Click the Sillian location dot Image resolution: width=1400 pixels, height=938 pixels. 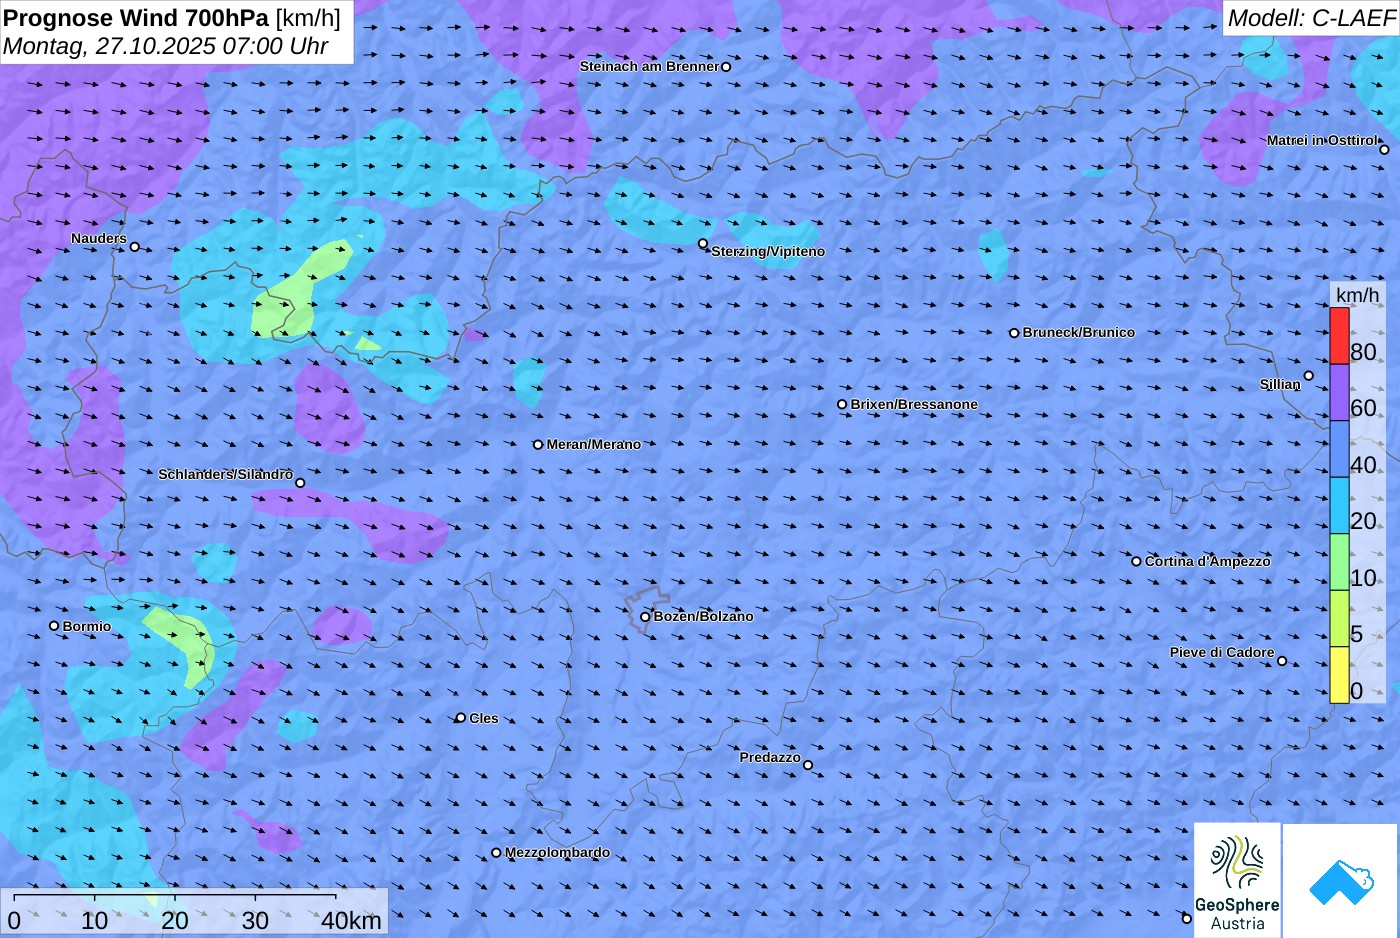[x=1308, y=376]
